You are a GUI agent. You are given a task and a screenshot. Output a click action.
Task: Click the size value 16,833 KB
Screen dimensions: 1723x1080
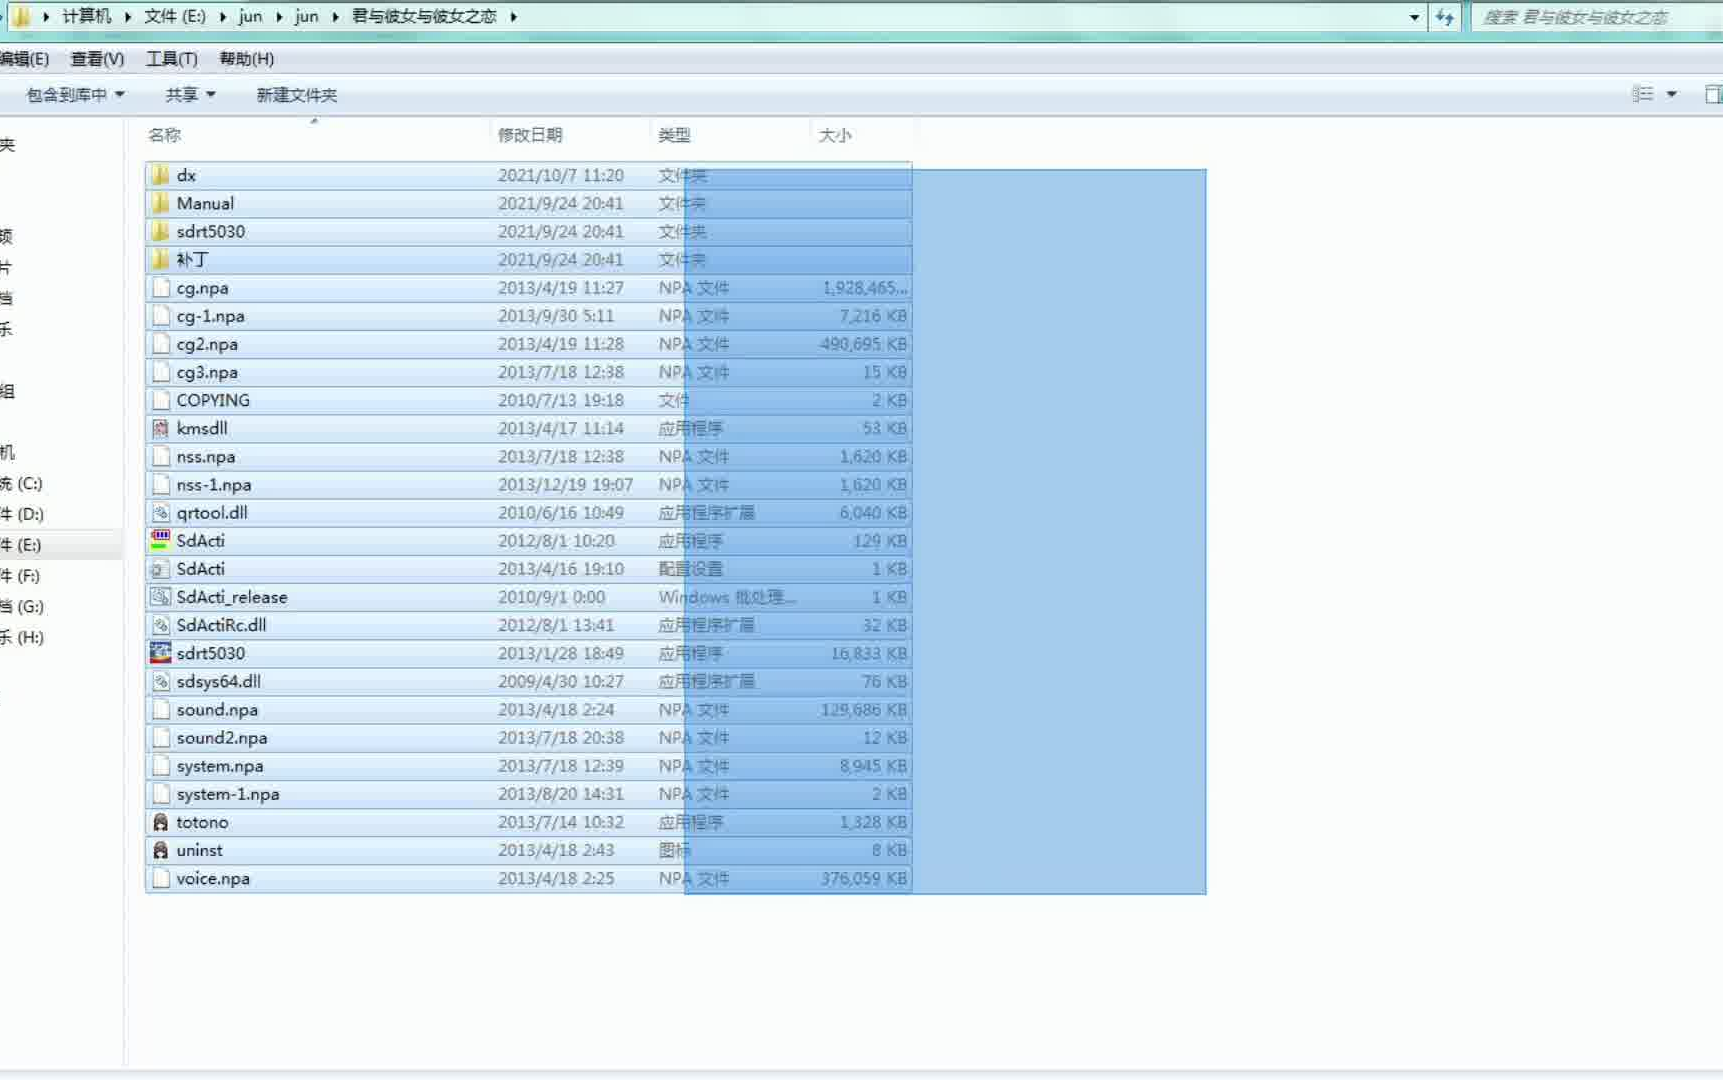tap(868, 653)
